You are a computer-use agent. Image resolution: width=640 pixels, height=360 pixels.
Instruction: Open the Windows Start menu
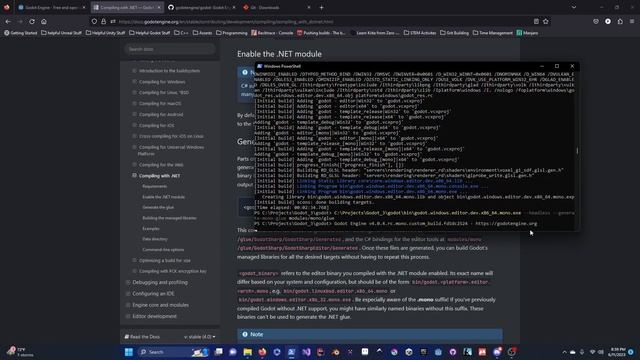click(x=129, y=352)
